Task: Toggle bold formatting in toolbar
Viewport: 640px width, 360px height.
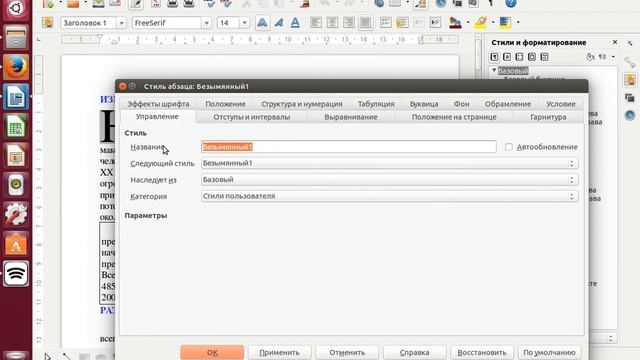Action: [262, 22]
